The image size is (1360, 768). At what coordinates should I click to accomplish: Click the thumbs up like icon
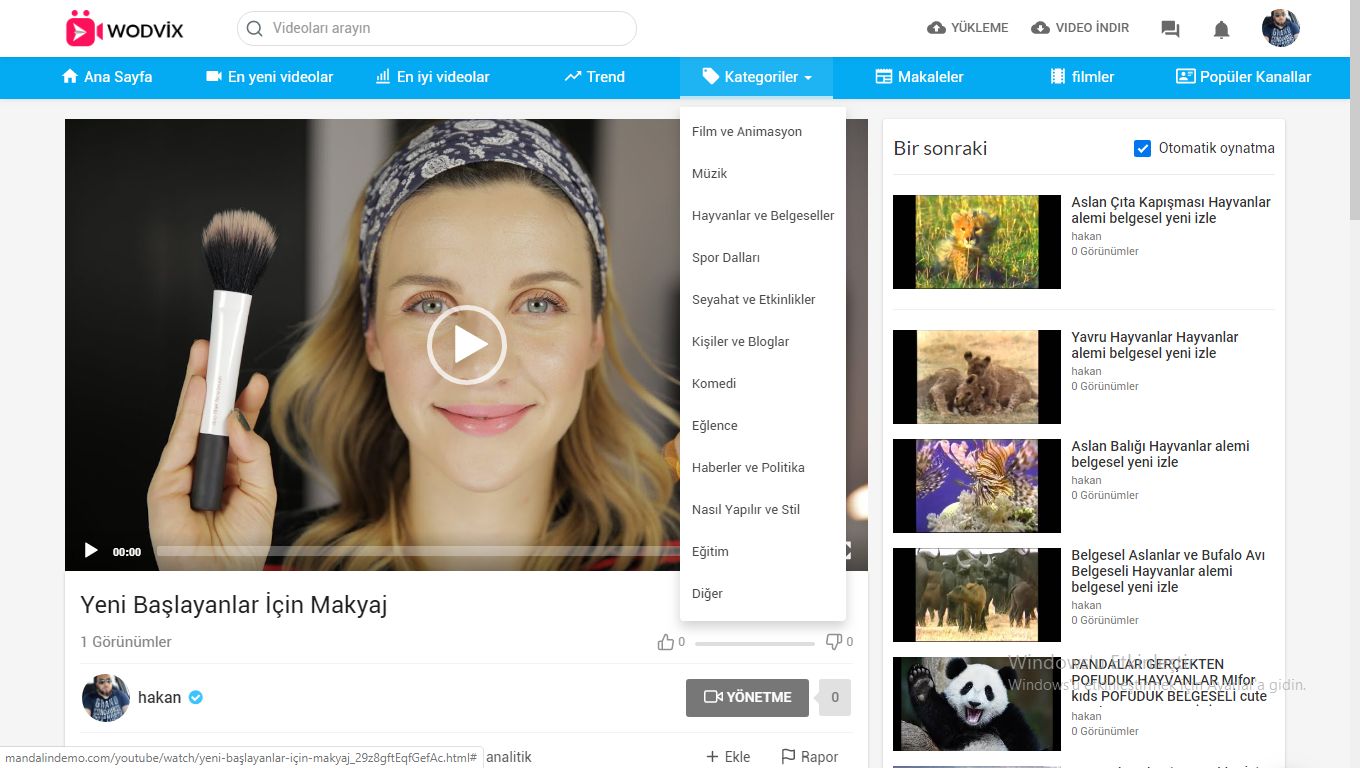pyautogui.click(x=666, y=642)
